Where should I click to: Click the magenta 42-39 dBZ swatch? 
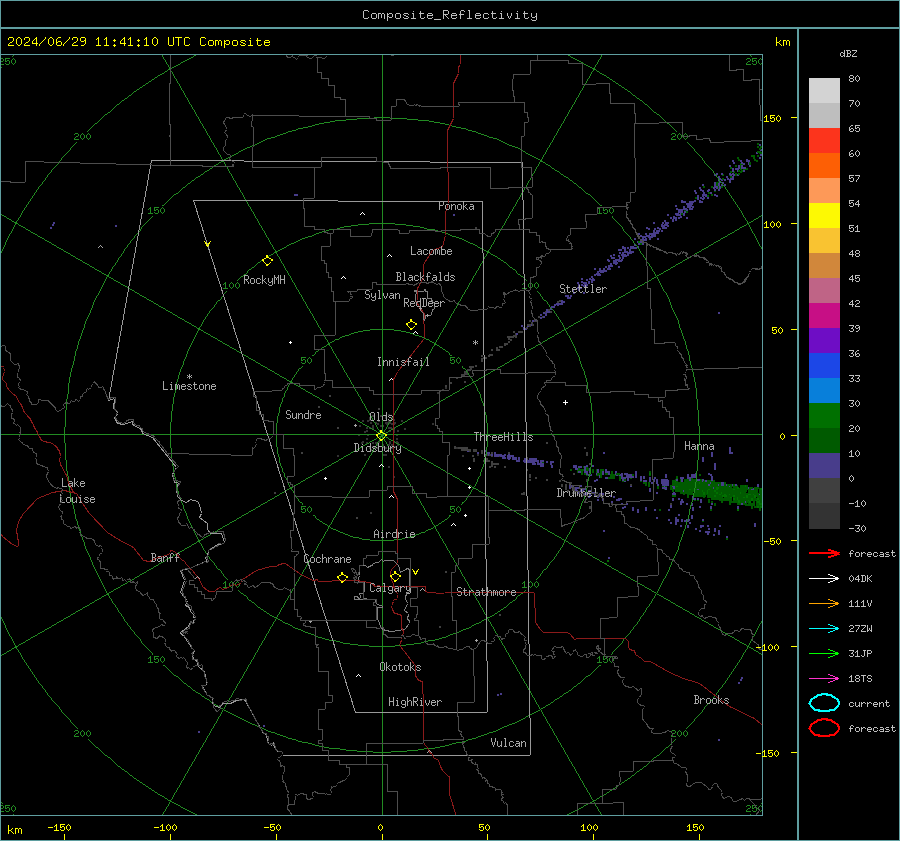coord(824,316)
